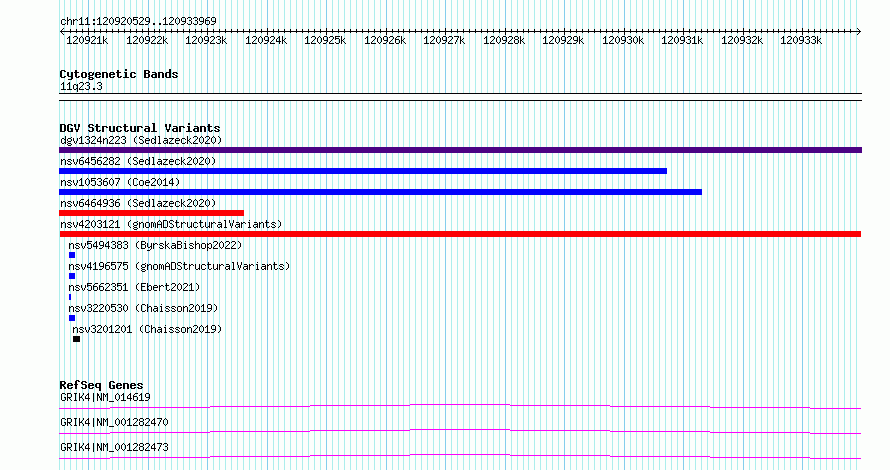The width and height of the screenshot is (890, 470).
Task: Click the Cytogenetic Bands track title
Action: coord(119,74)
